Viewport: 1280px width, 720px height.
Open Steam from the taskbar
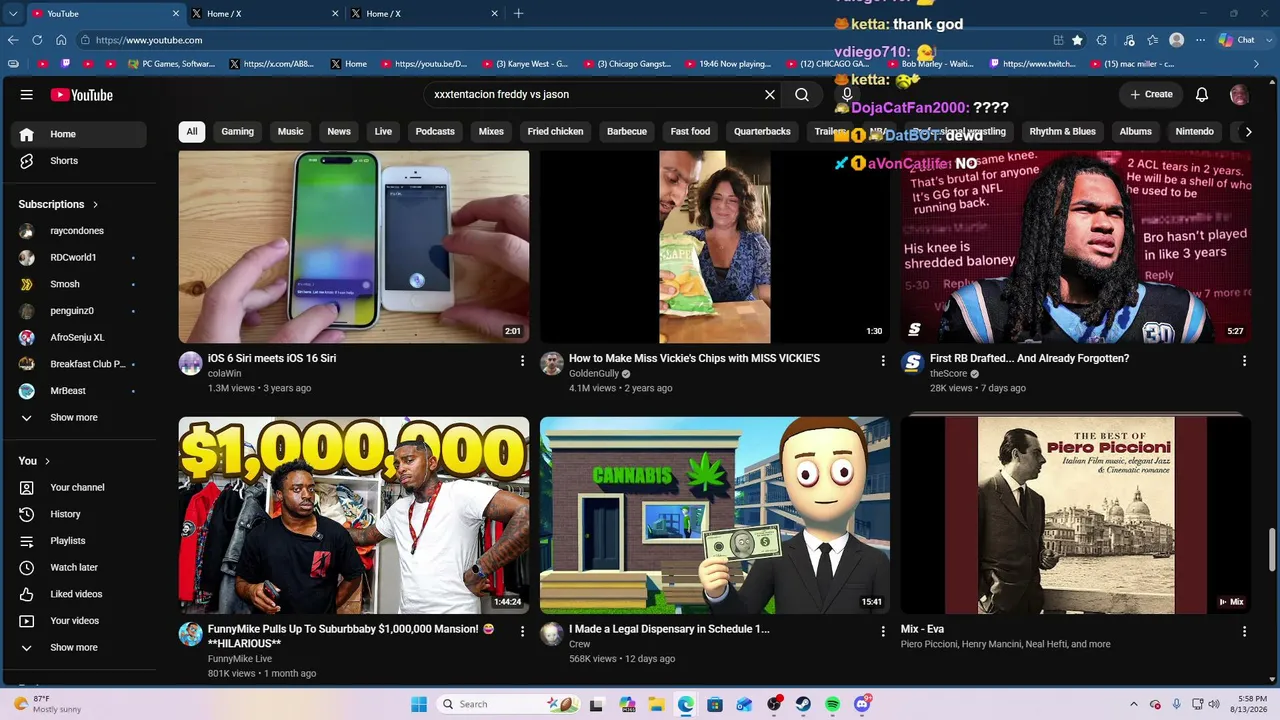click(x=803, y=704)
